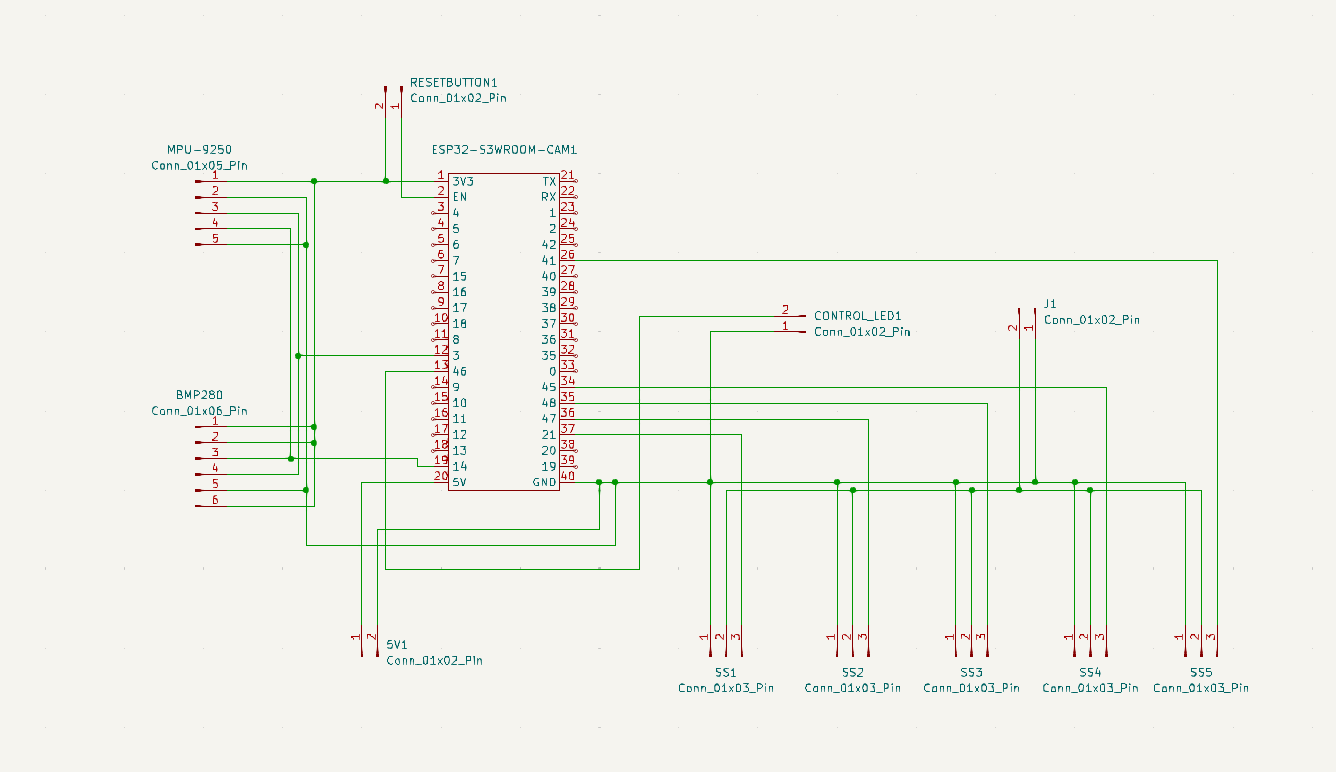
Task: Select the SS1 connector label
Action: [725, 673]
